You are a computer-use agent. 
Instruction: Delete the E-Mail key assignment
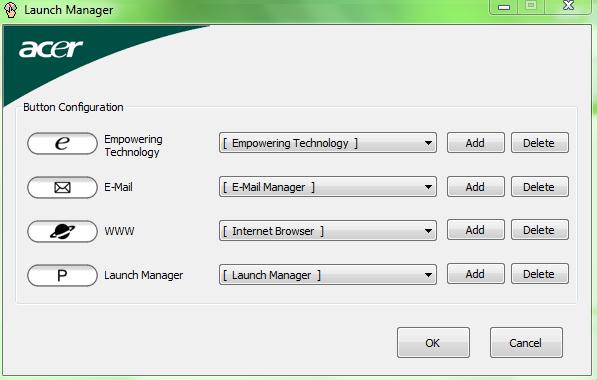[540, 187]
